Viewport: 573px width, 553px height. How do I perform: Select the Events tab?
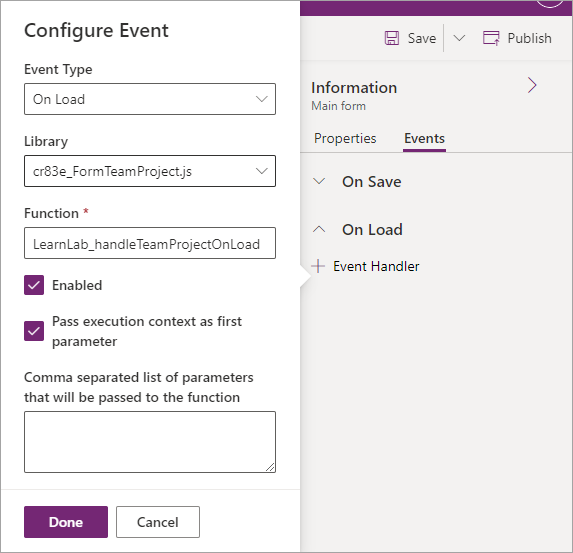(424, 138)
